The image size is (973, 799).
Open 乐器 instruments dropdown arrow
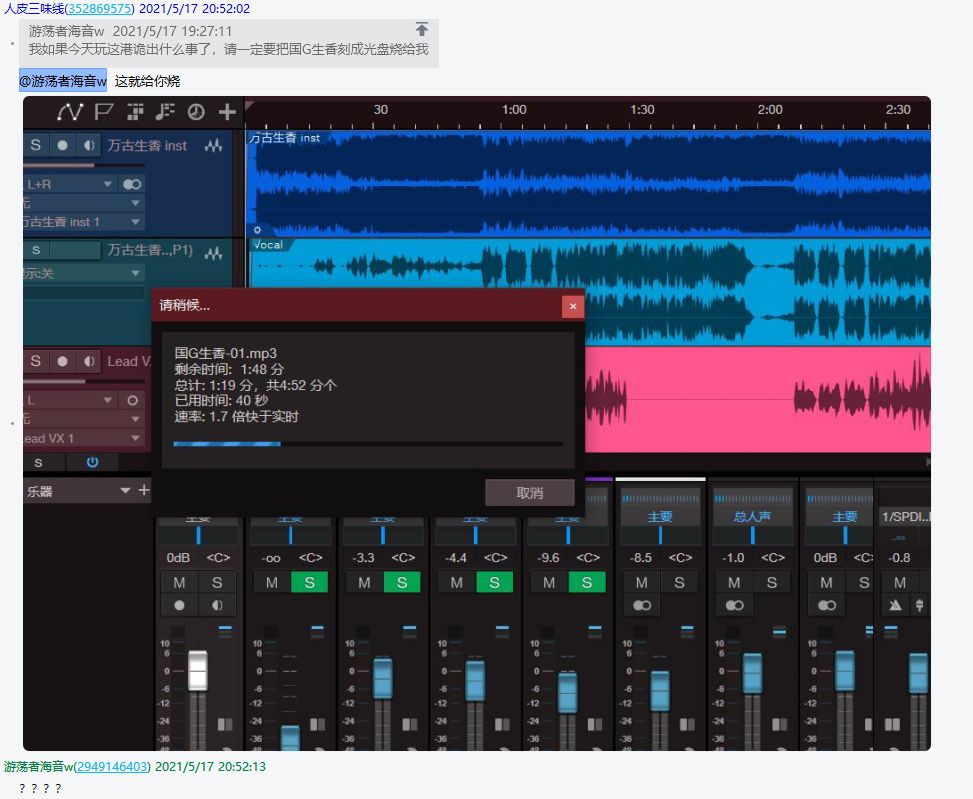click(x=125, y=491)
